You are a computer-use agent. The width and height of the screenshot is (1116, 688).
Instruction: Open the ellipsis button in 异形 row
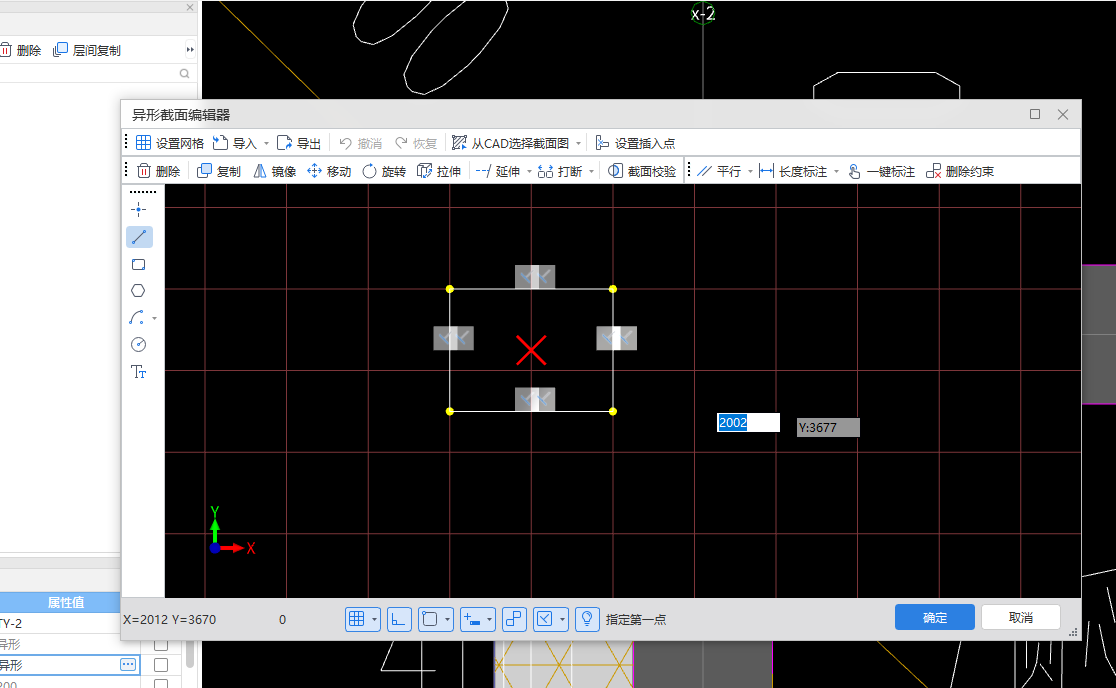(x=128, y=665)
